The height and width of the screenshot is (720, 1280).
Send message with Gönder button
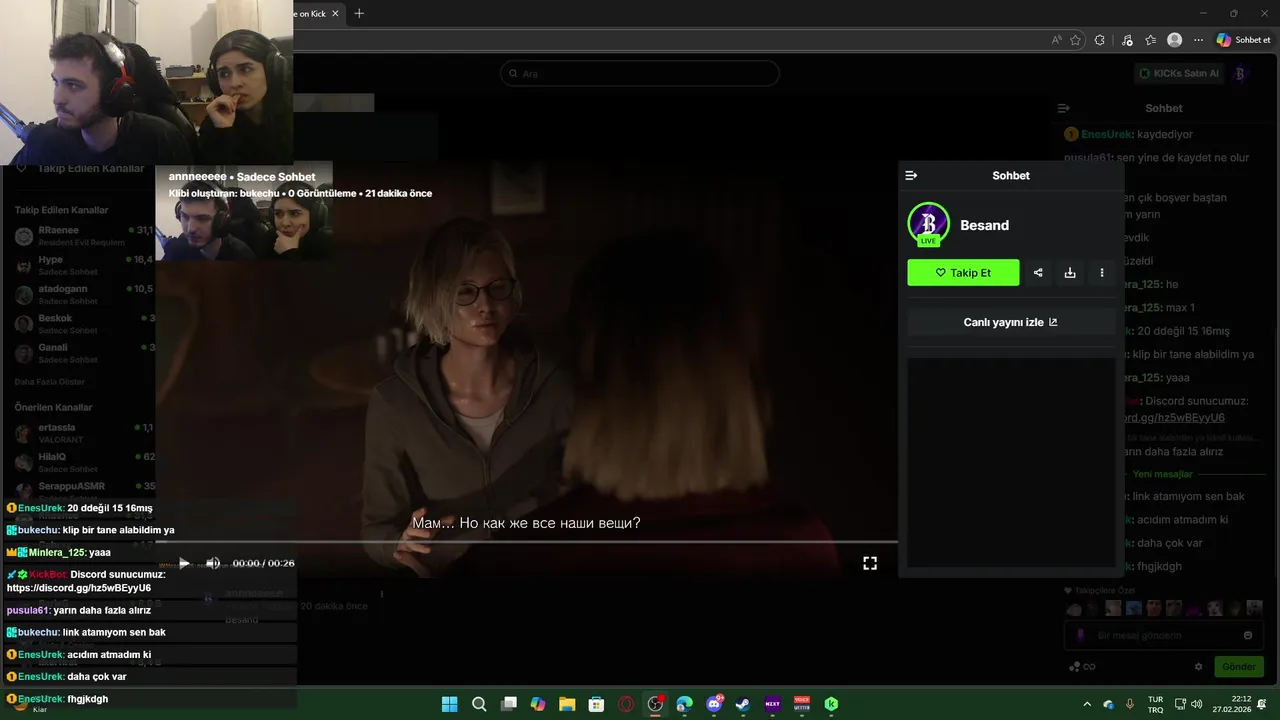(1239, 666)
